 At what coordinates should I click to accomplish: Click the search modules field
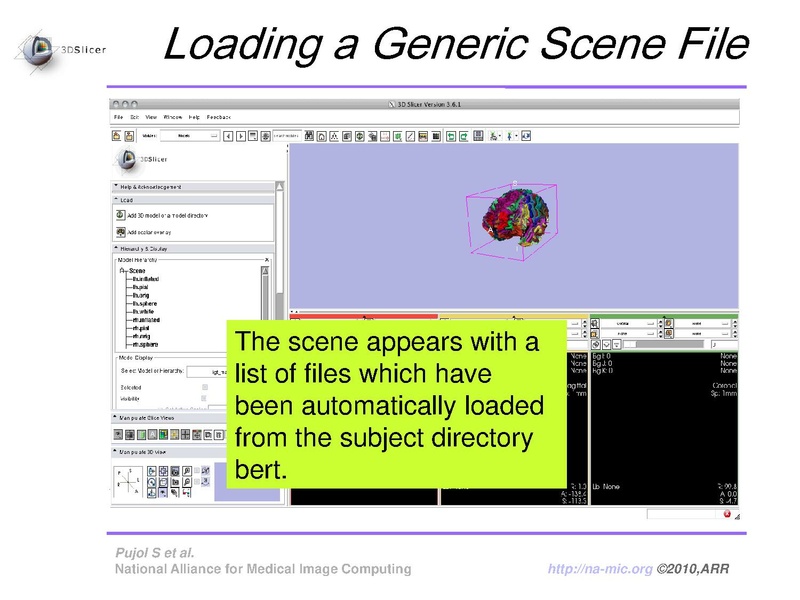pyautogui.click(x=287, y=136)
